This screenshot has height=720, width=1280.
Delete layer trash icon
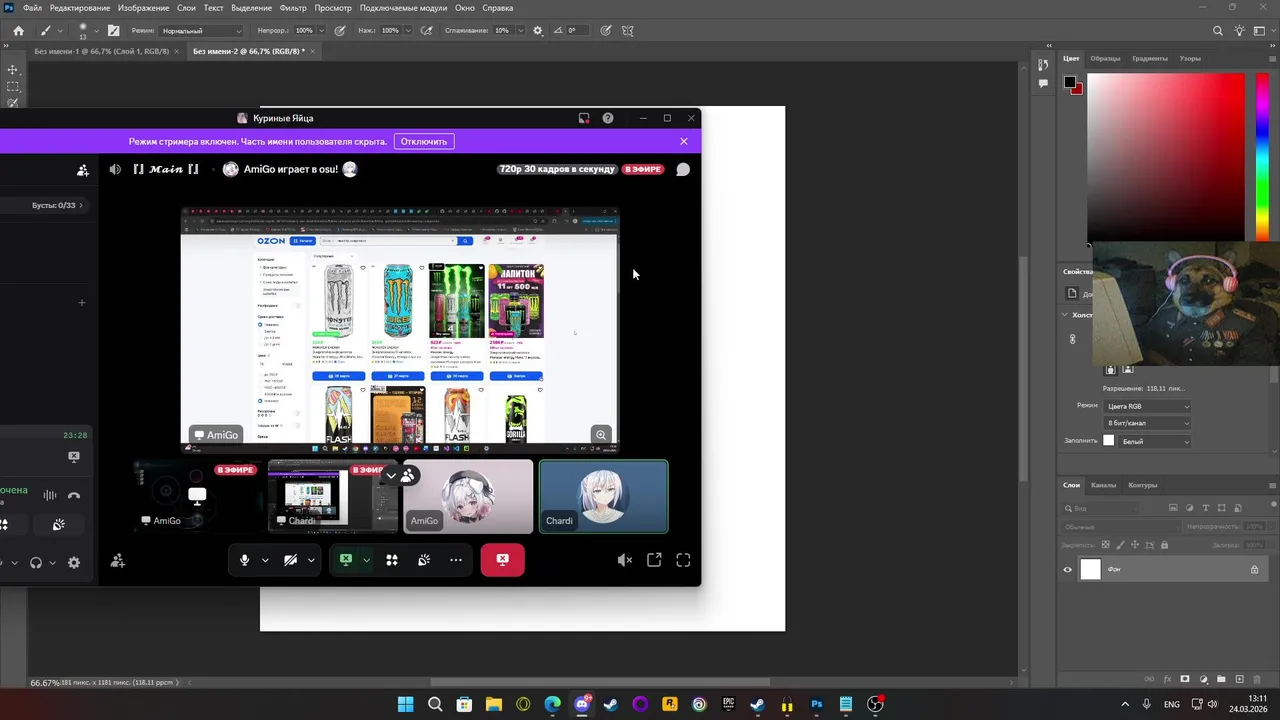(1258, 679)
